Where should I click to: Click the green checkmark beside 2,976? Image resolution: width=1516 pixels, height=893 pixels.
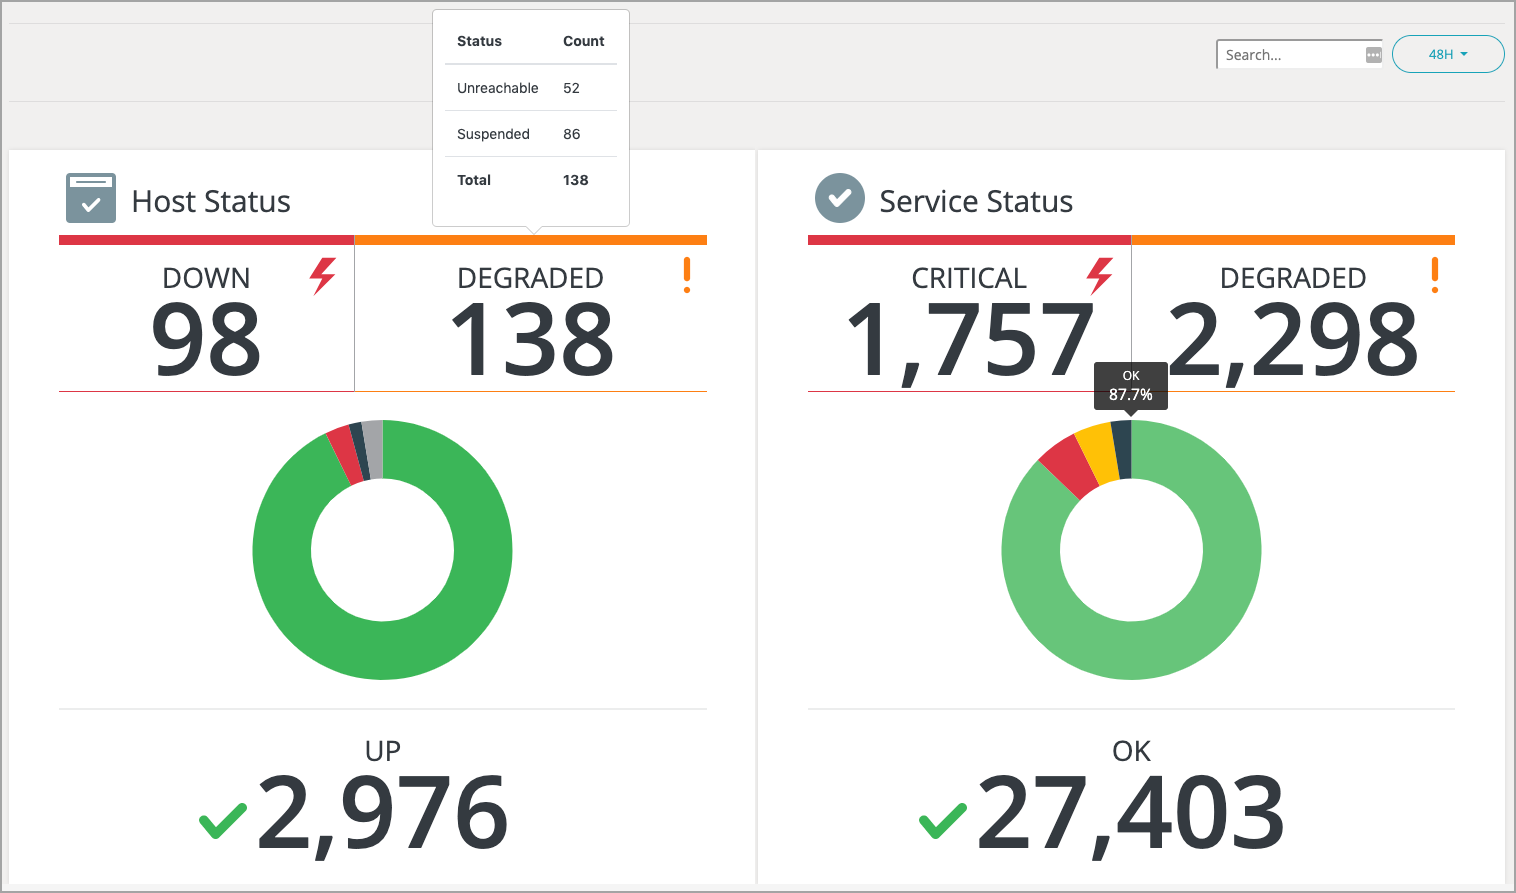pyautogui.click(x=223, y=820)
